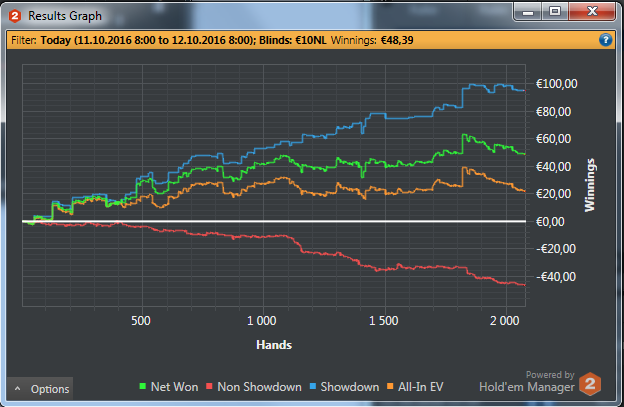The height and width of the screenshot is (407, 624).
Task: Click the Blinds: €10NL filter text
Action: pyautogui.click(x=293, y=40)
